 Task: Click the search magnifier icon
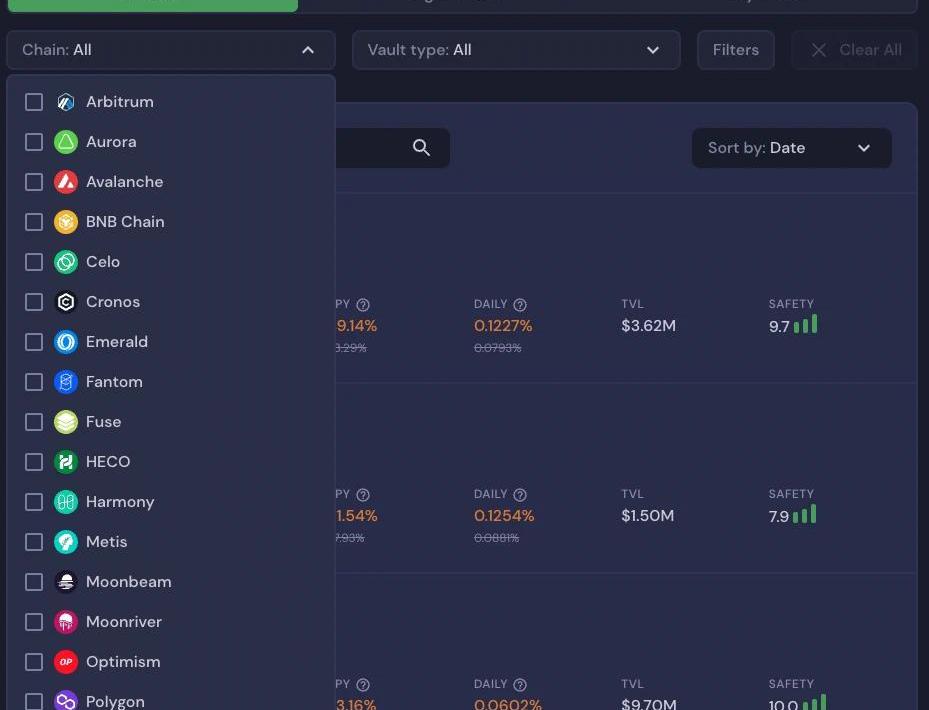tap(421, 148)
